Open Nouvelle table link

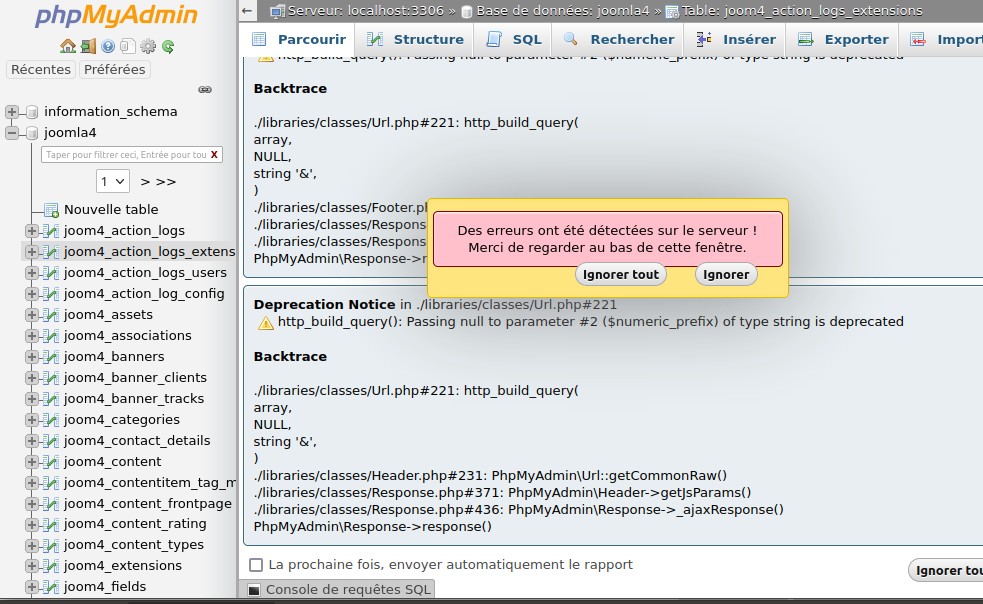(x=111, y=210)
